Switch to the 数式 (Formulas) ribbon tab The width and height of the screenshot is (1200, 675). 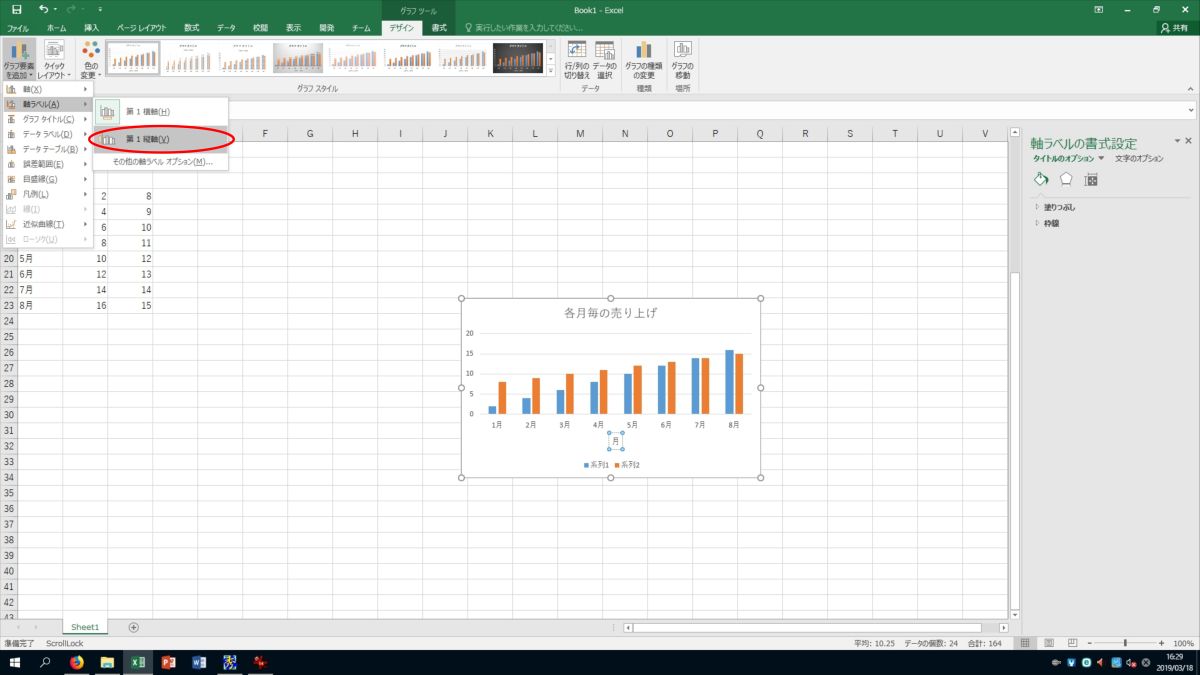point(191,28)
